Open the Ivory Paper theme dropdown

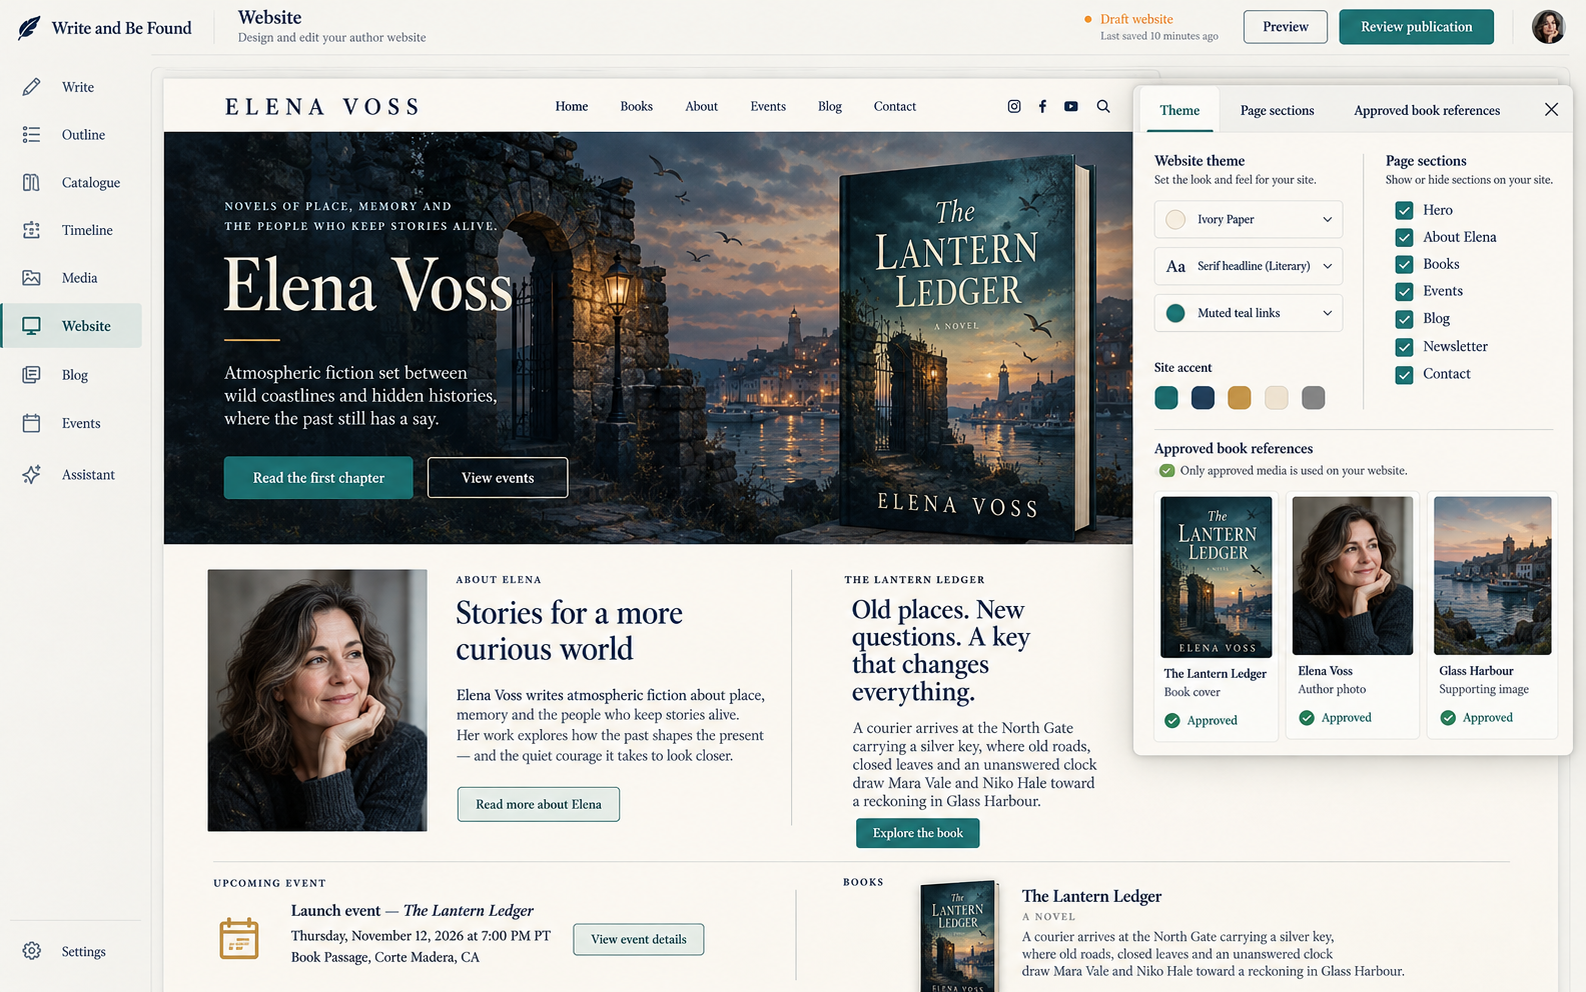[1248, 219]
